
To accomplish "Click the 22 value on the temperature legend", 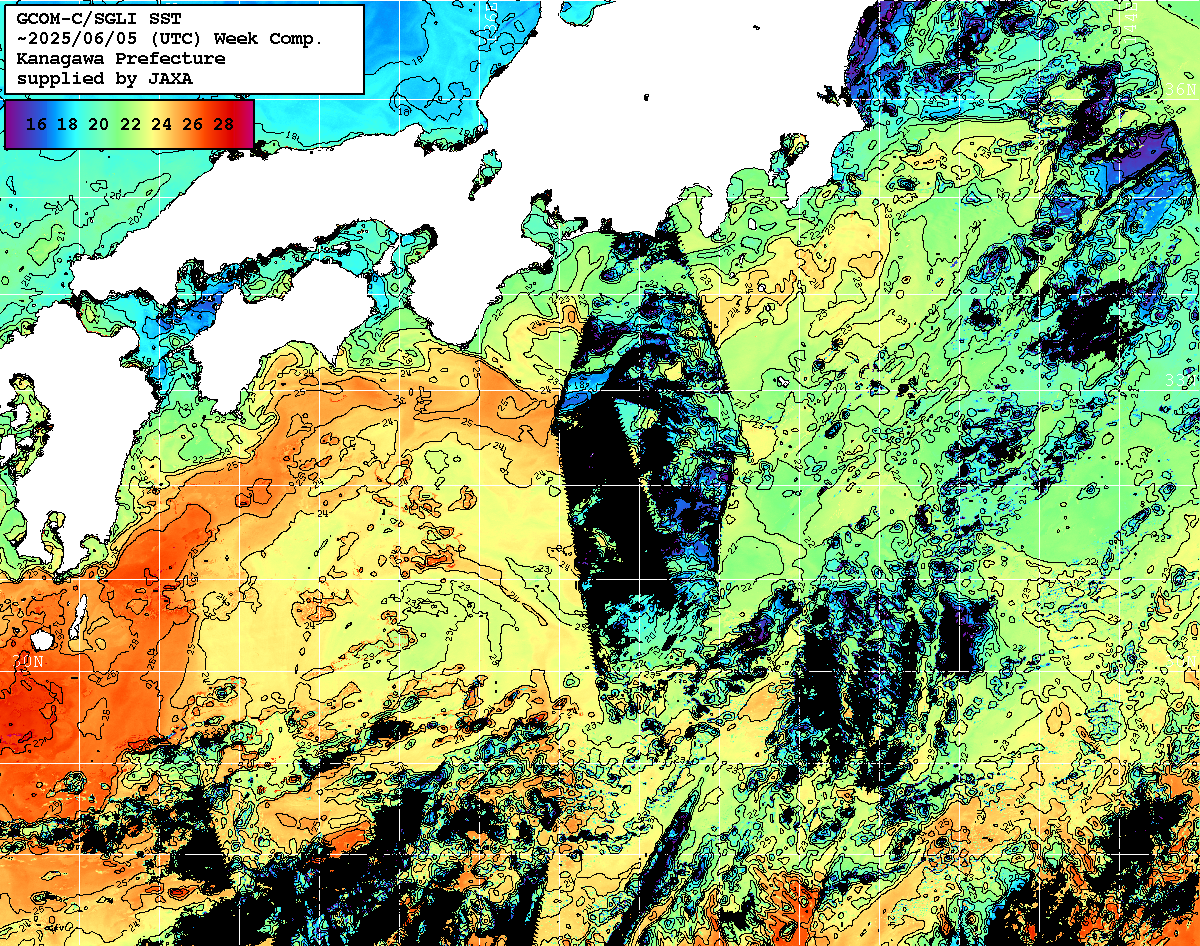I will point(130,124).
